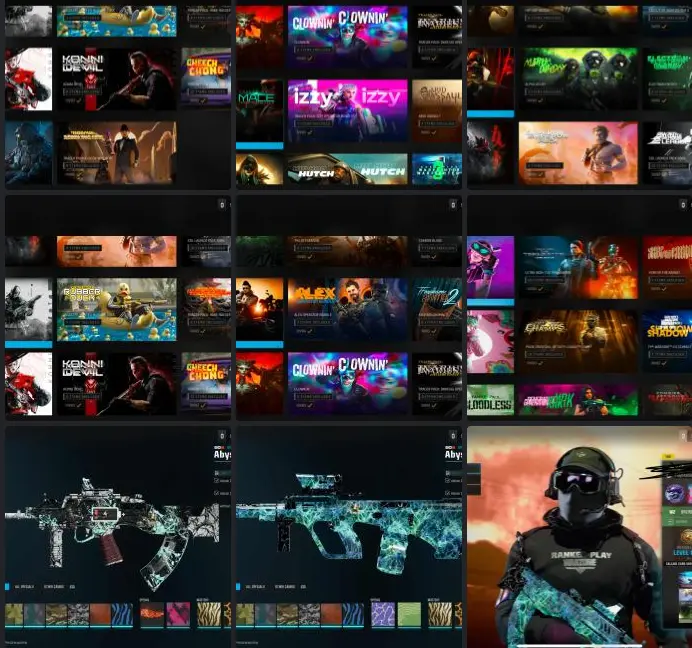Open the white League logo card

click(667, 153)
